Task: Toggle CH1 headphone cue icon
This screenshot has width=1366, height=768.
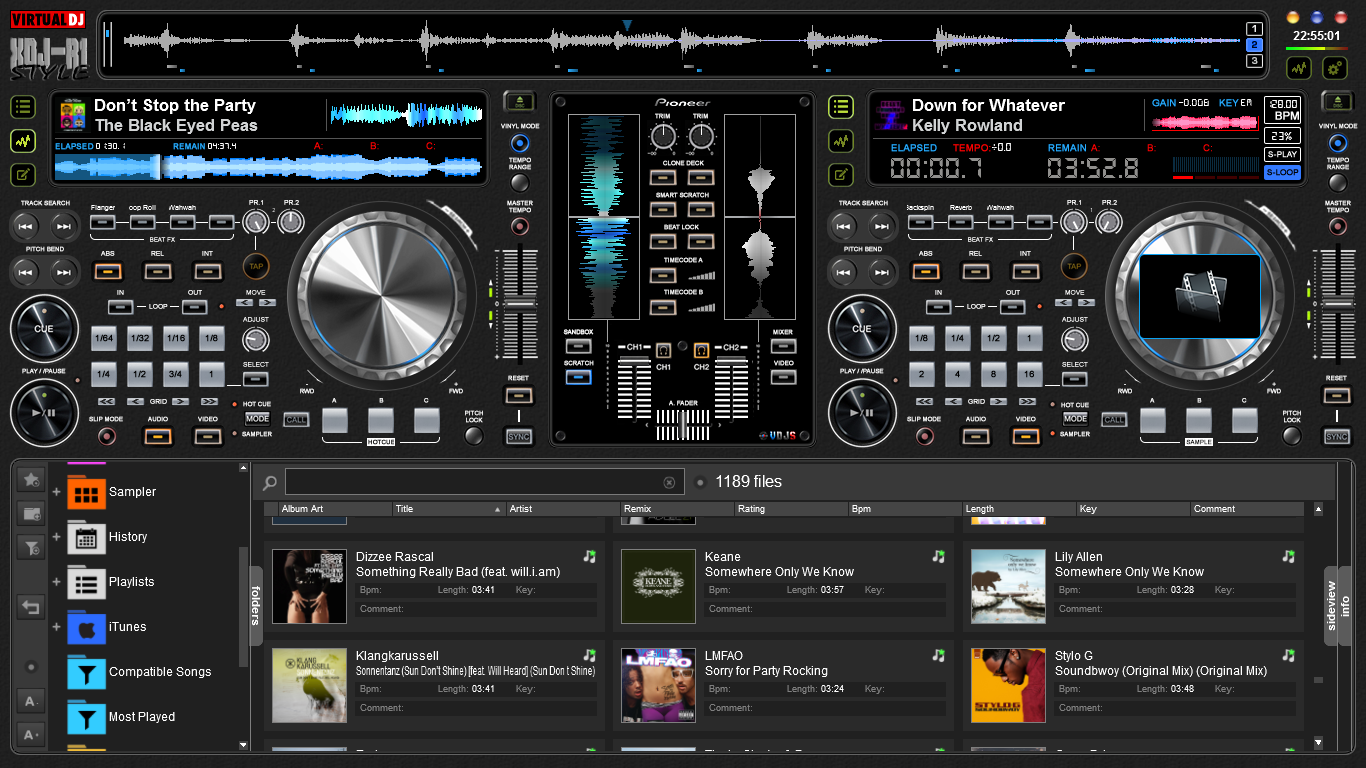Action: click(663, 351)
